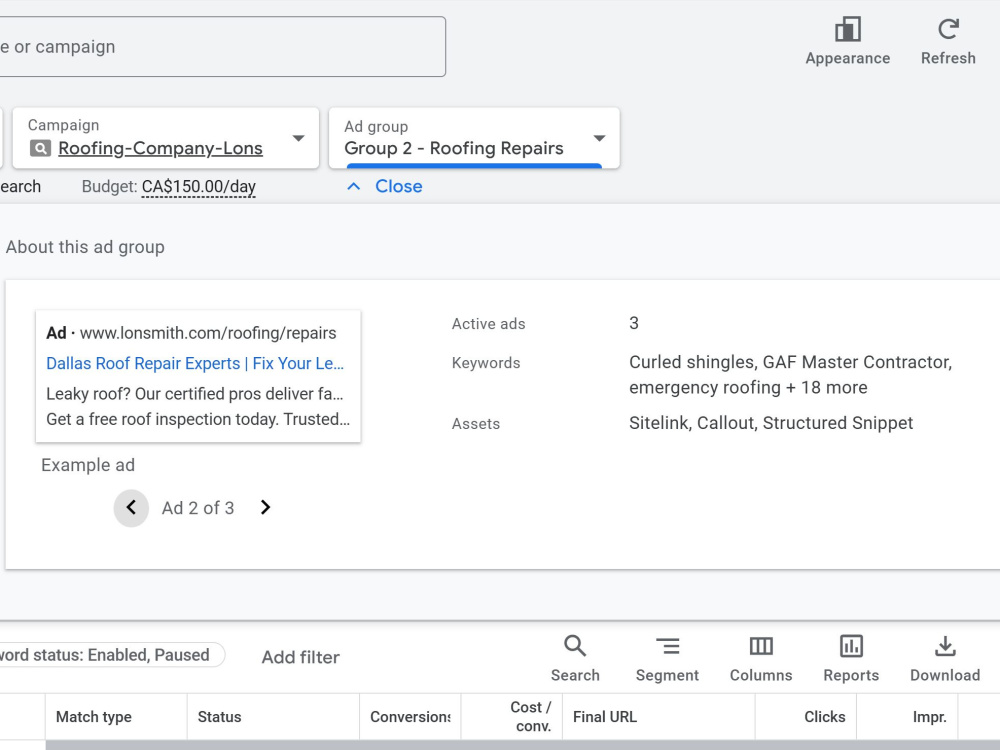1000x750 pixels.
Task: Click the 'Assets' label in ad group summary
Action: pyautogui.click(x=476, y=423)
